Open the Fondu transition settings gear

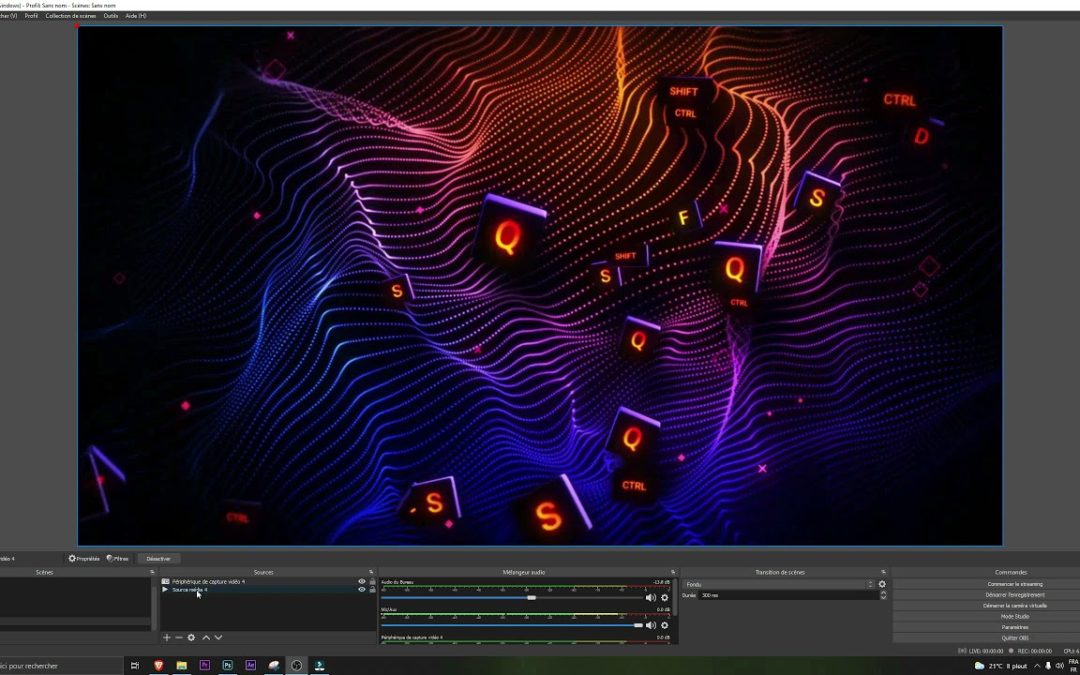point(882,583)
